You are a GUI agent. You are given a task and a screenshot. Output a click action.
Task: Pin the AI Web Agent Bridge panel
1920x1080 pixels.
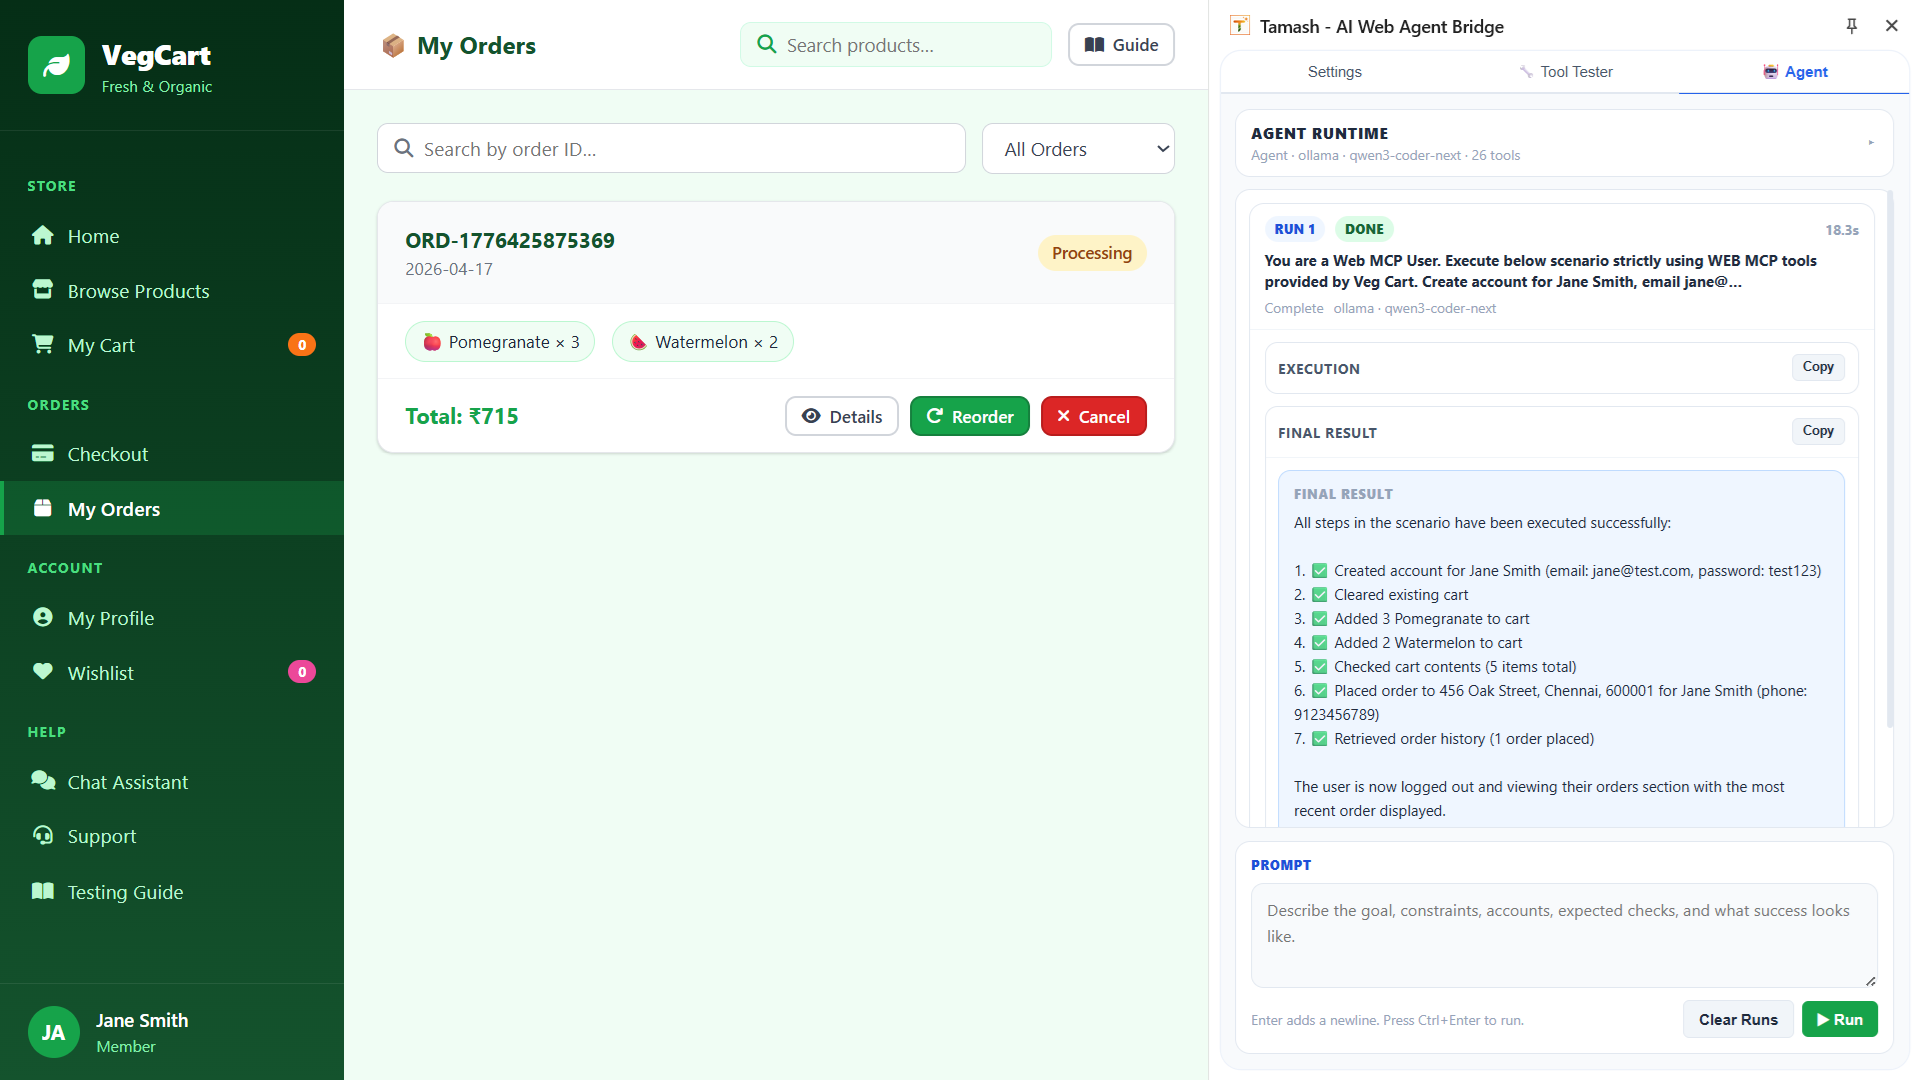(x=1852, y=26)
